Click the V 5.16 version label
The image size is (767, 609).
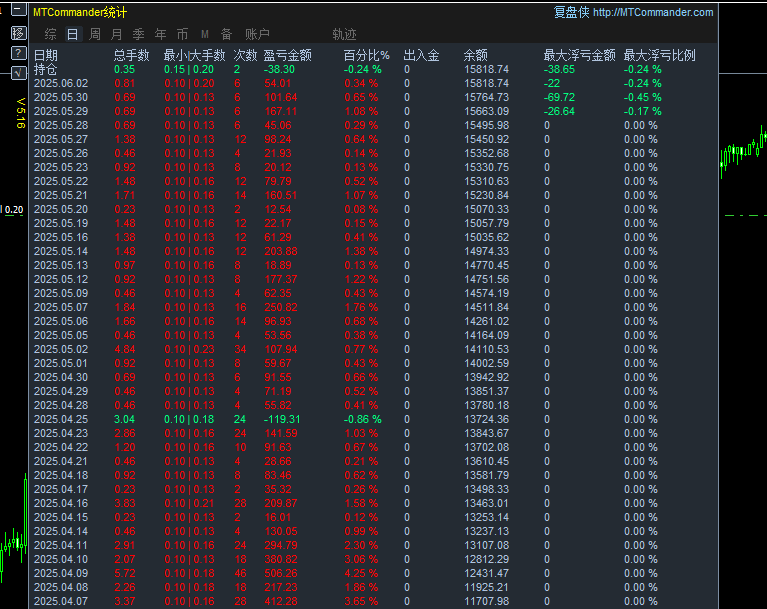(20, 113)
